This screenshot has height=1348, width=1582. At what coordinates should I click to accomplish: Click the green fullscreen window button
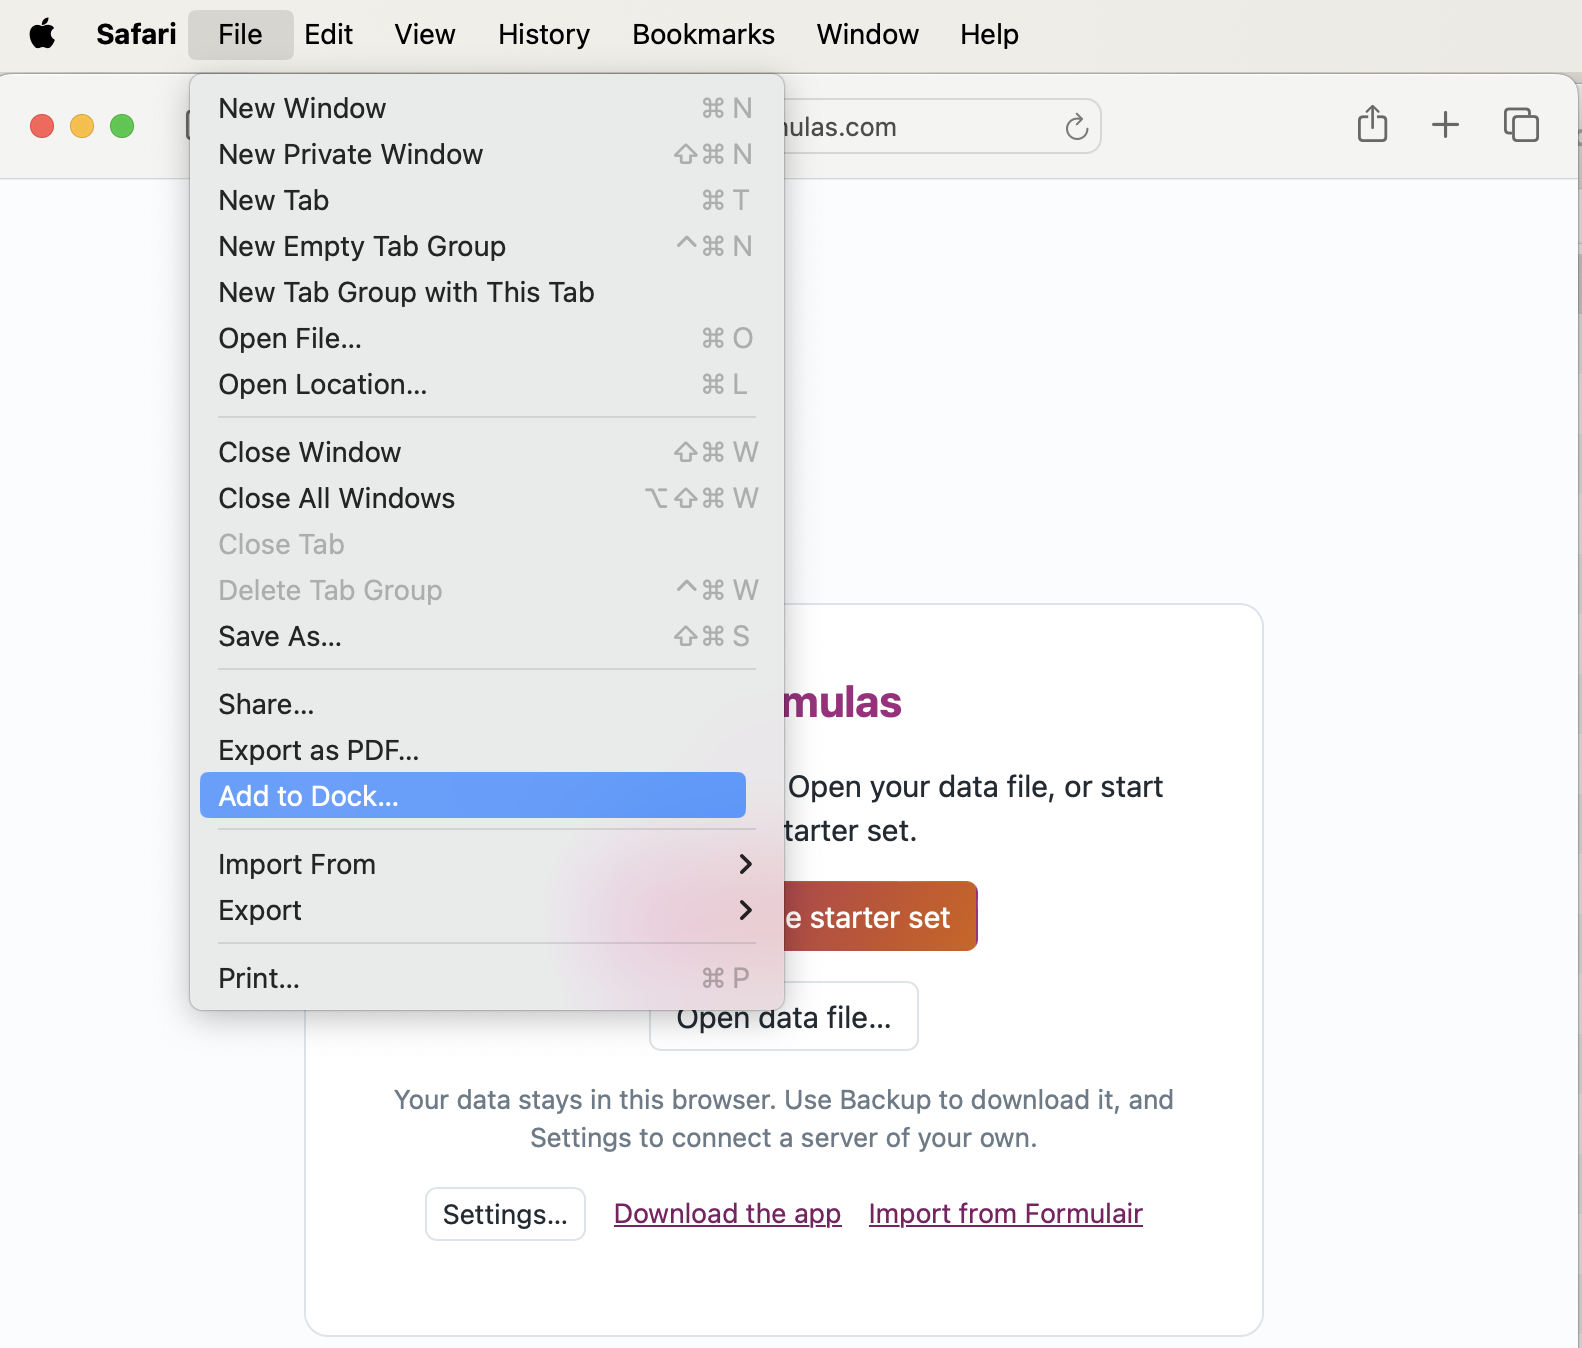(x=122, y=126)
